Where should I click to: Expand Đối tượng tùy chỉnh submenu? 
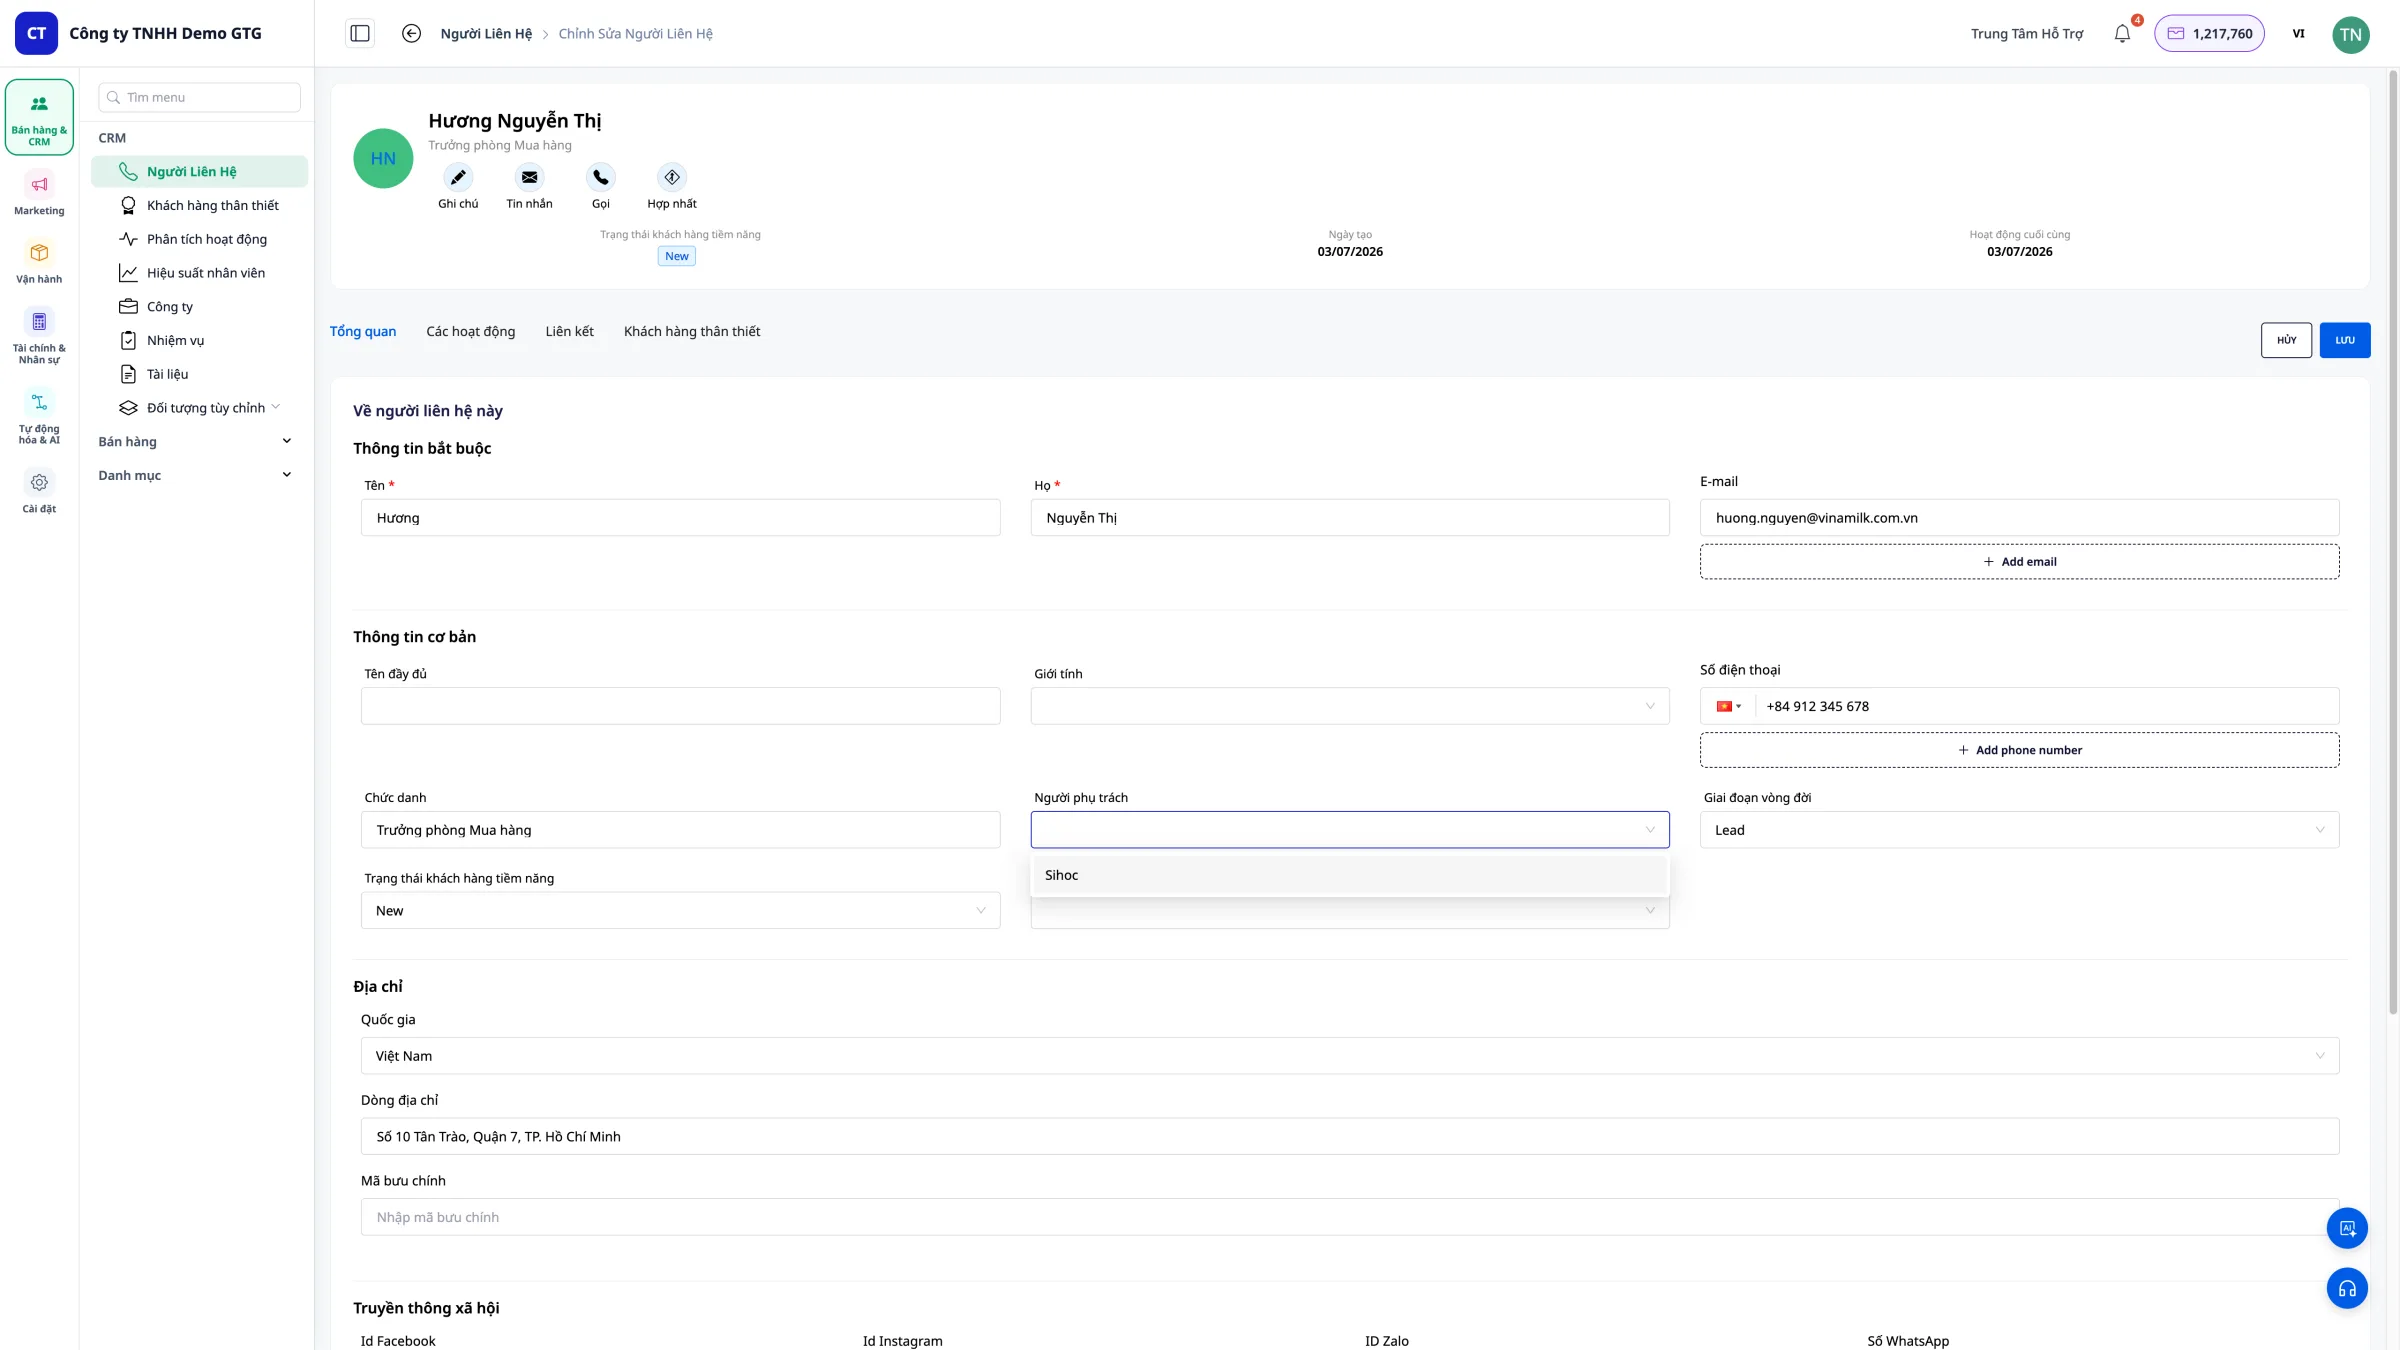(199, 408)
